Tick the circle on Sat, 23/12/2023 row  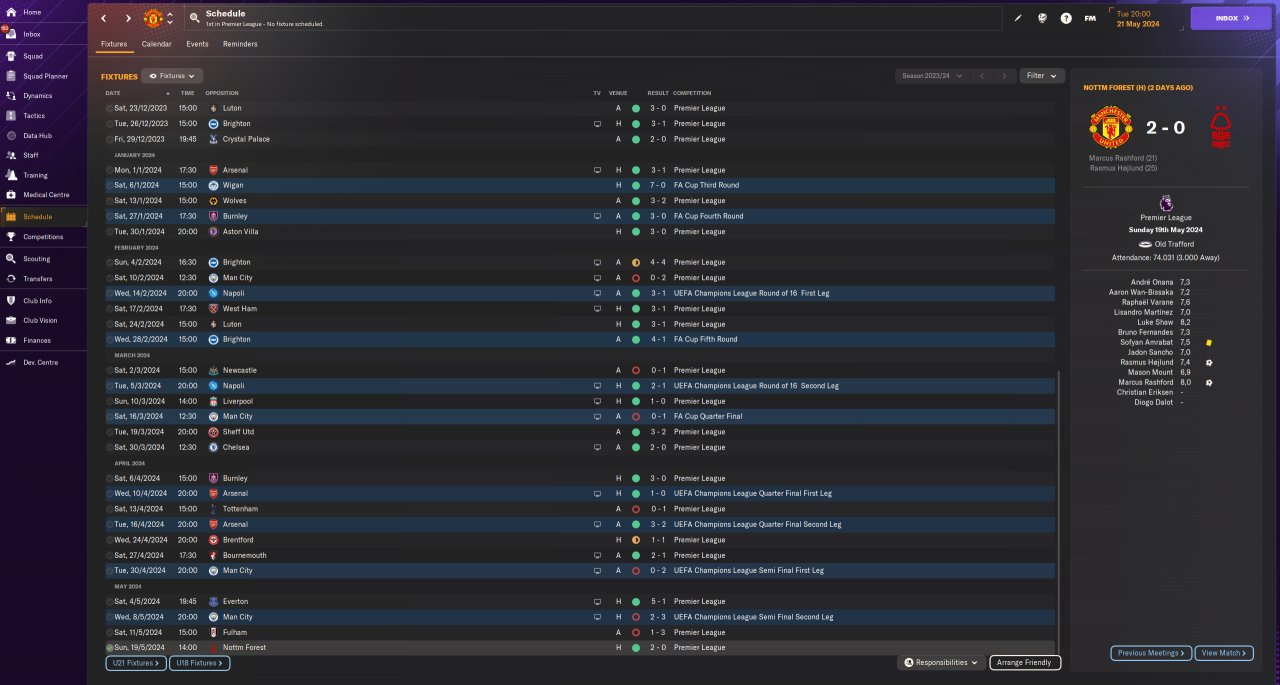pos(110,108)
